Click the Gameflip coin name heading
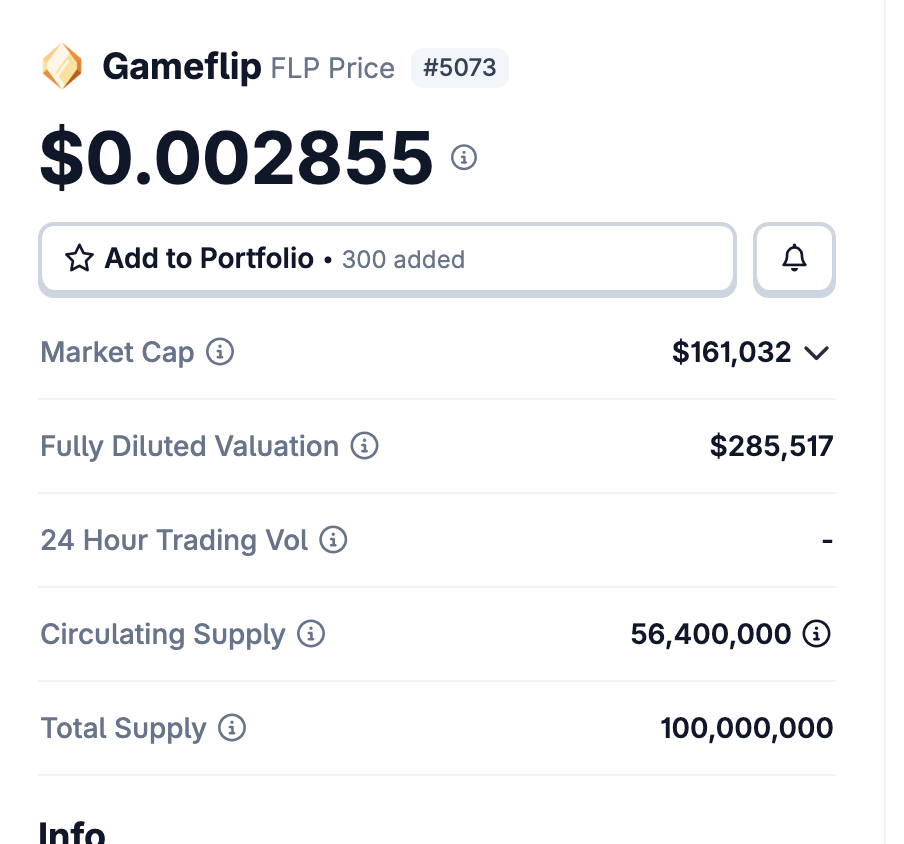Screen dimensions: 904x844 pos(181,68)
